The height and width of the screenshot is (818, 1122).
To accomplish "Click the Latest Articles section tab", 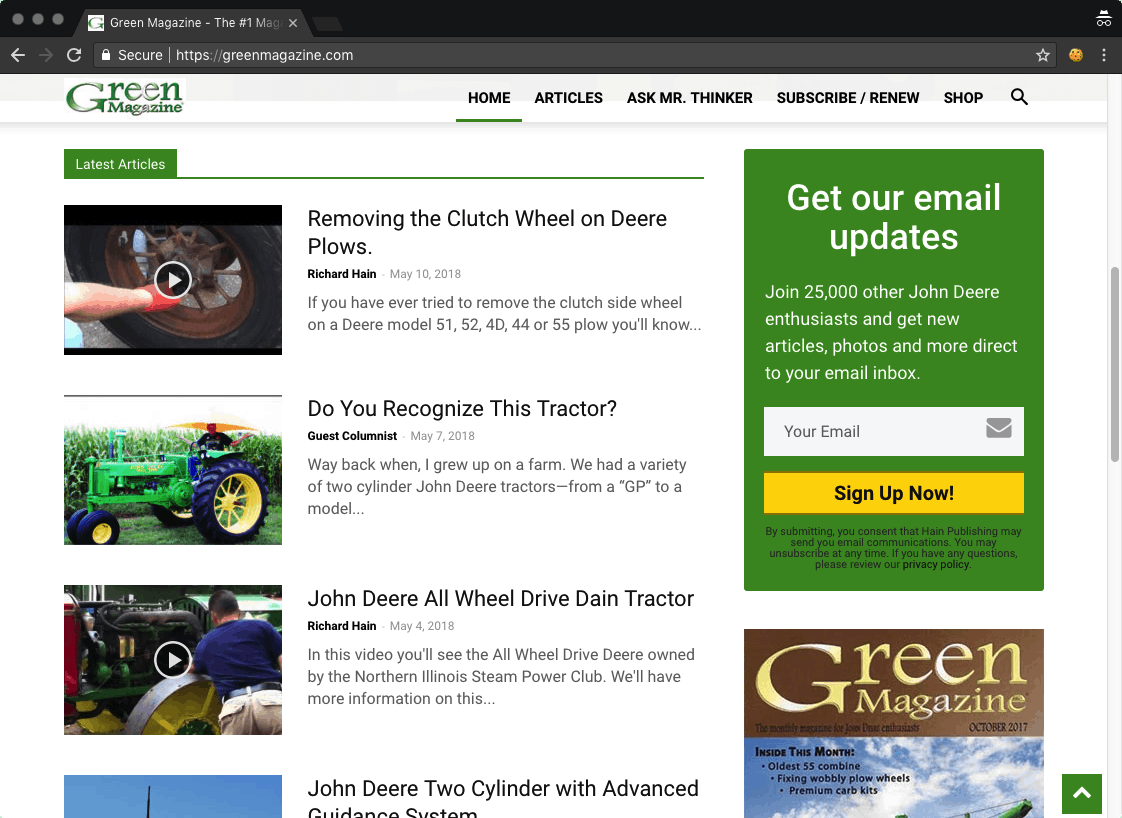I will [x=120, y=164].
